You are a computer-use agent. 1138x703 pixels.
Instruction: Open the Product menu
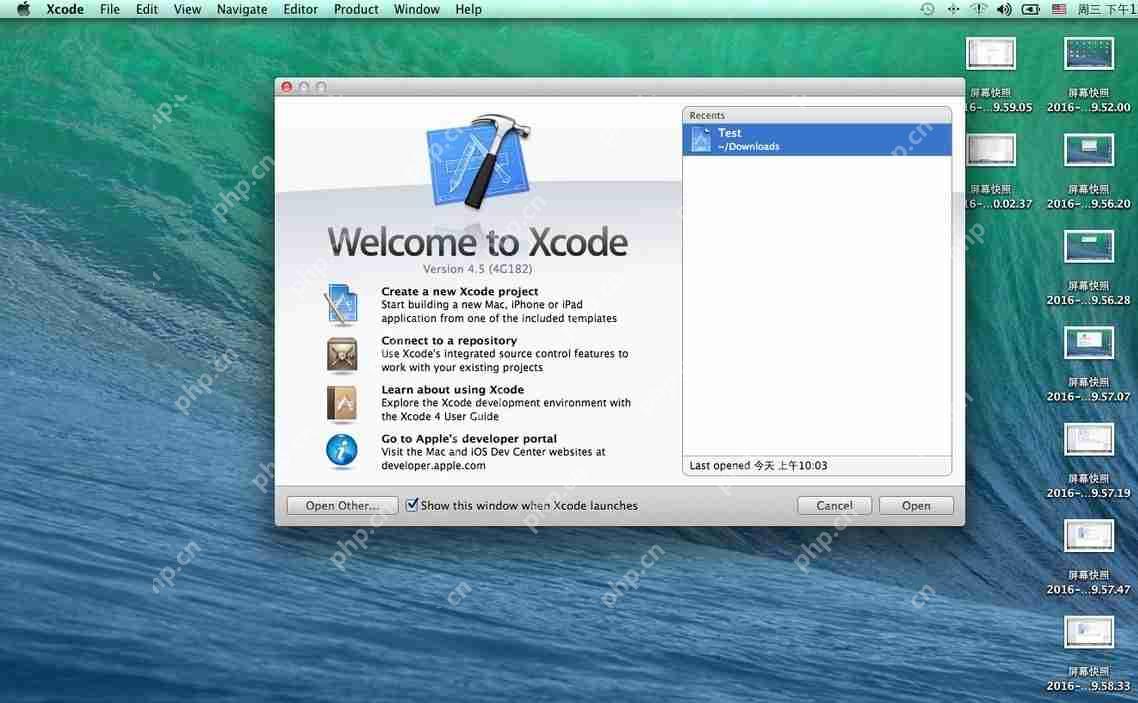(356, 9)
